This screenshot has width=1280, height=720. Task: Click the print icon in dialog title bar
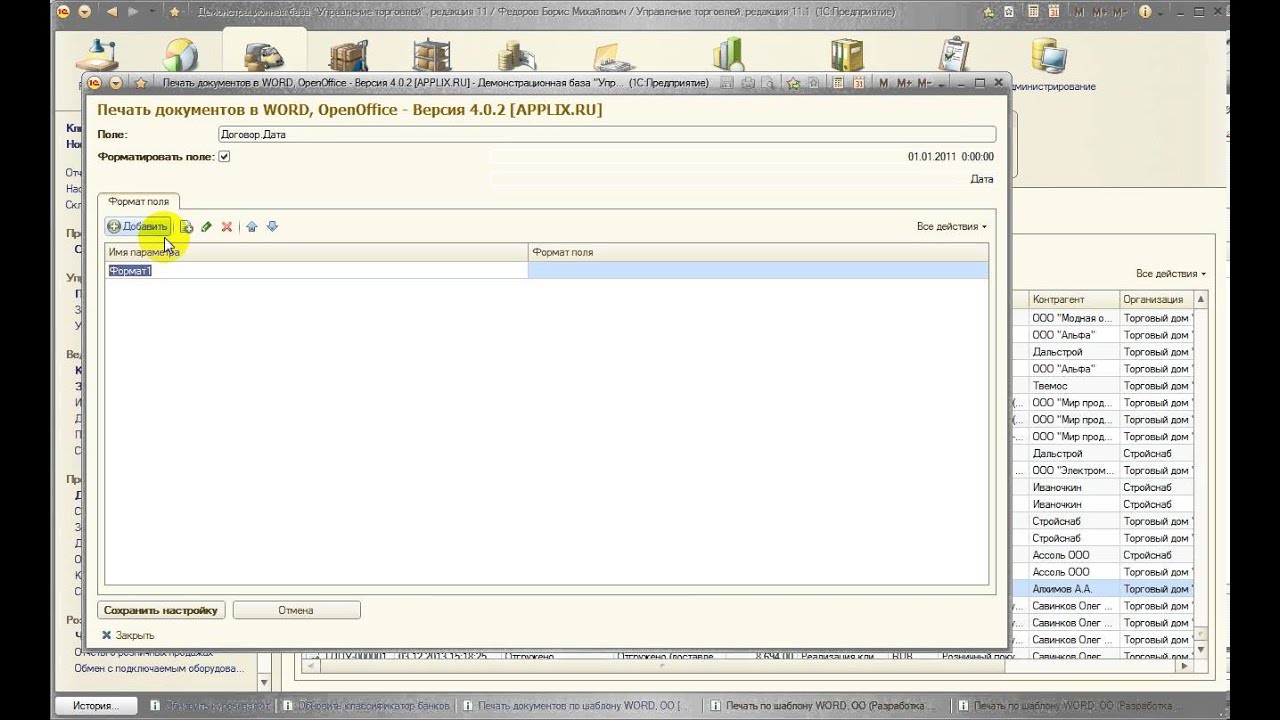[748, 83]
